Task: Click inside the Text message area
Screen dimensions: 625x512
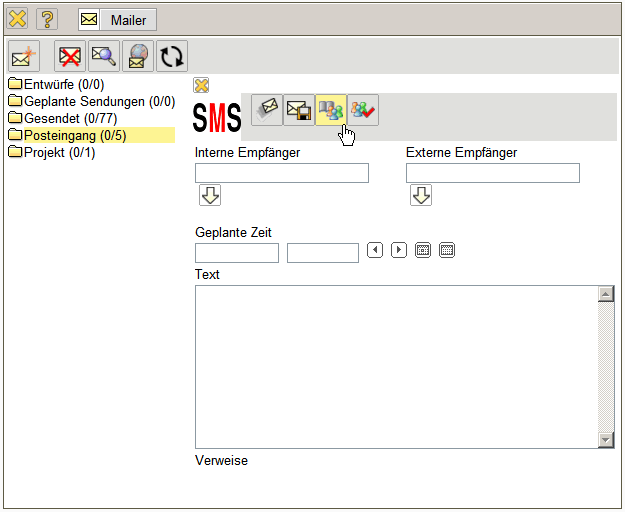Action: point(397,367)
